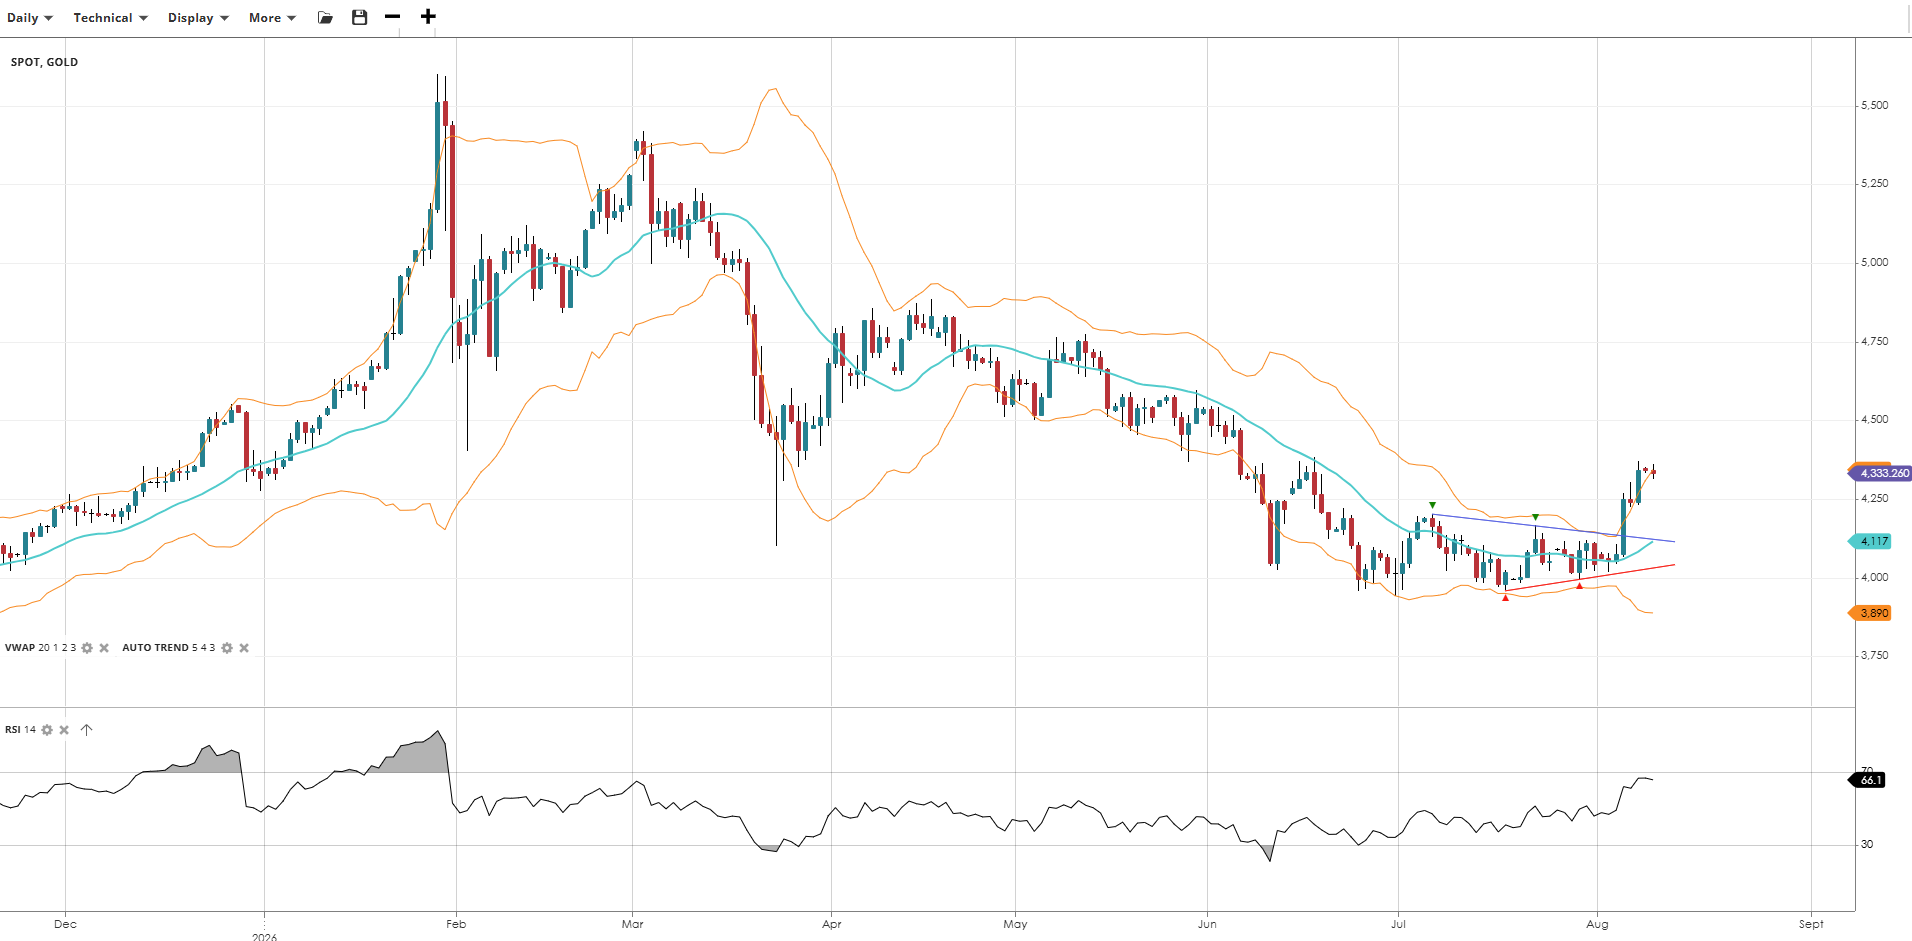
Task: Click the Feb date axis label
Action: [x=456, y=924]
